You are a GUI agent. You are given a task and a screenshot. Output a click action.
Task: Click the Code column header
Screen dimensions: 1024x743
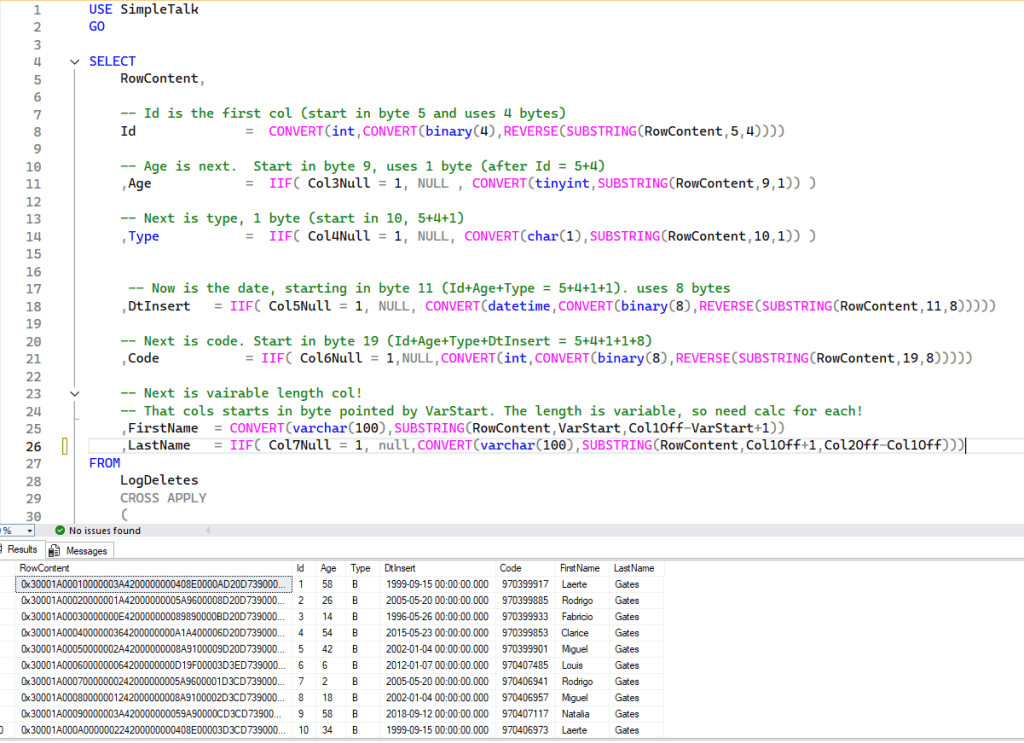[x=510, y=567]
